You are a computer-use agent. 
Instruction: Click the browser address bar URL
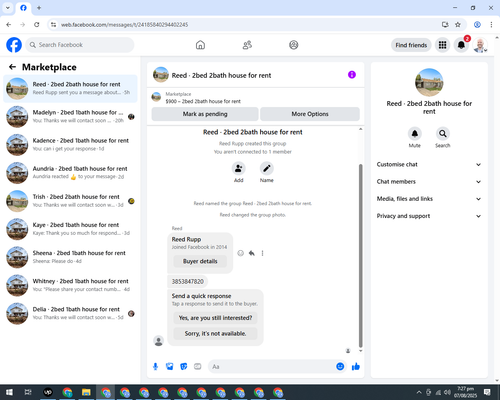pos(124,25)
